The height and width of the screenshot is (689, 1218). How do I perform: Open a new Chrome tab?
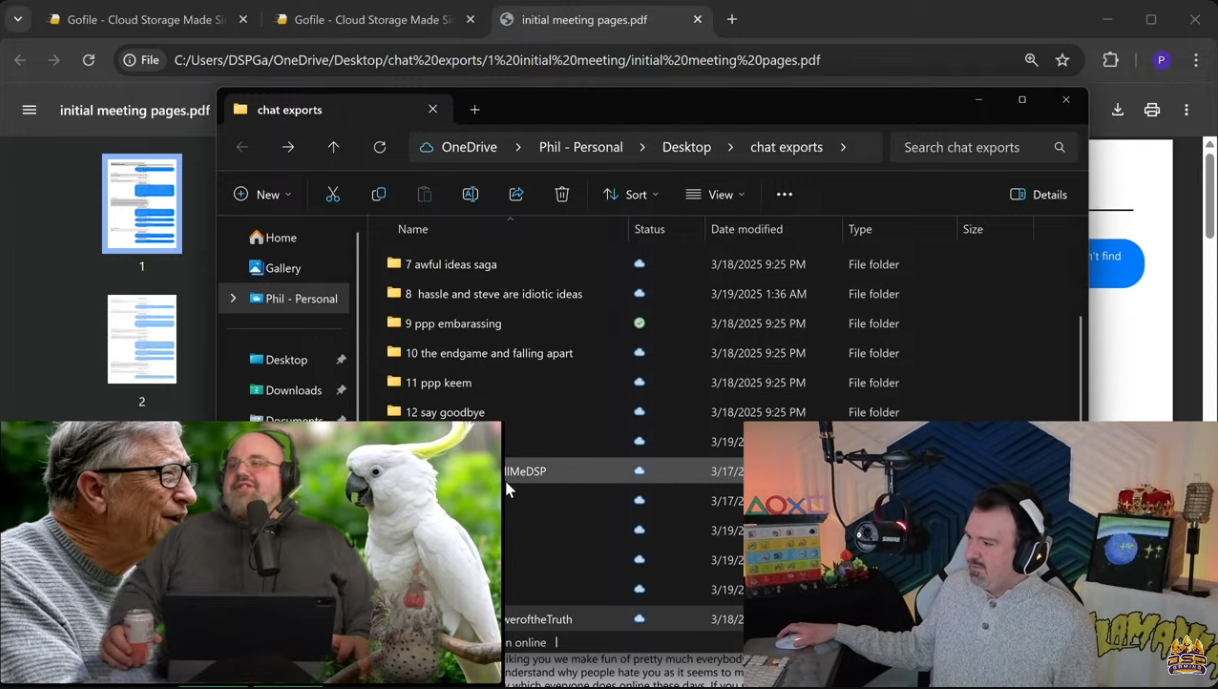pyautogui.click(x=732, y=19)
